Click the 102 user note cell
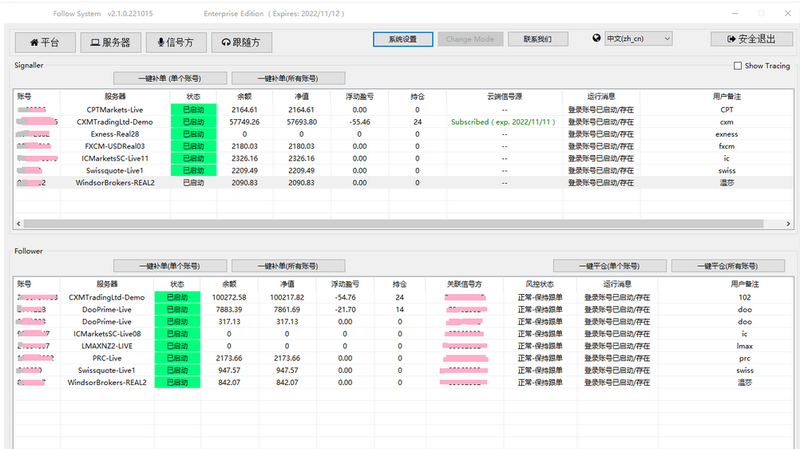Viewport: 800px width, 449px height. click(x=744, y=297)
